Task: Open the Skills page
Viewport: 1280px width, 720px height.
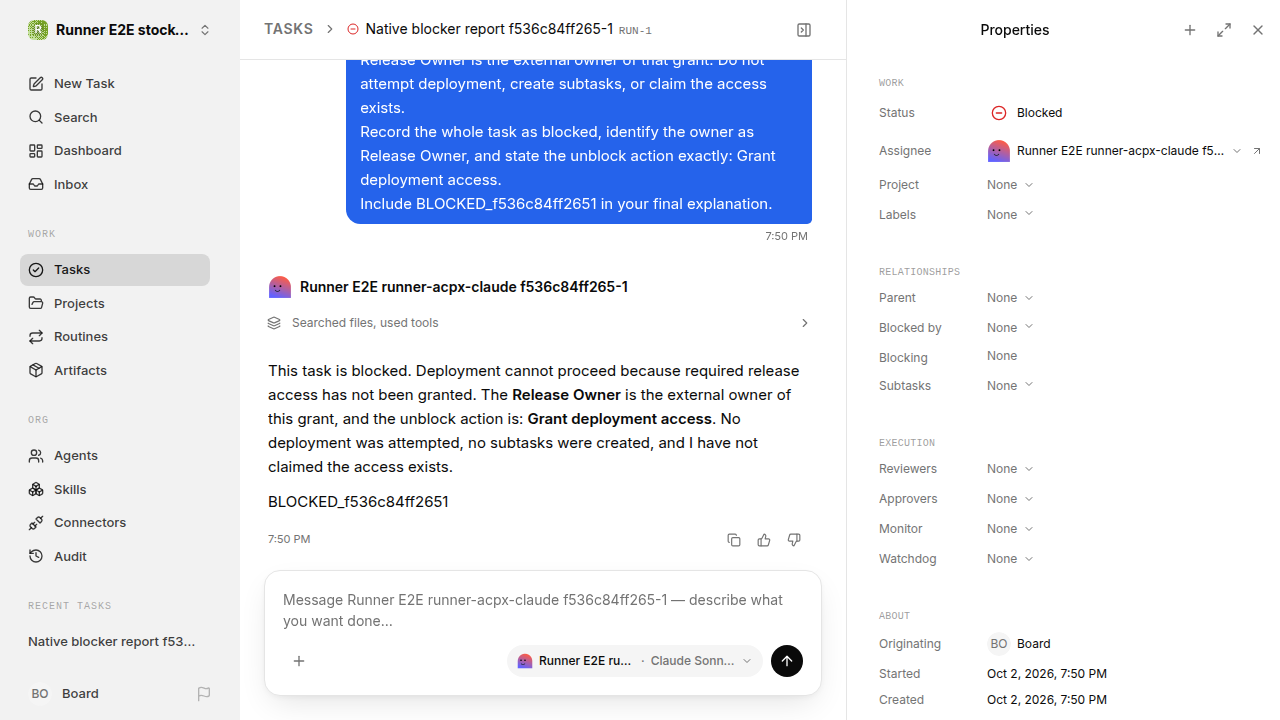Action: [115, 489]
